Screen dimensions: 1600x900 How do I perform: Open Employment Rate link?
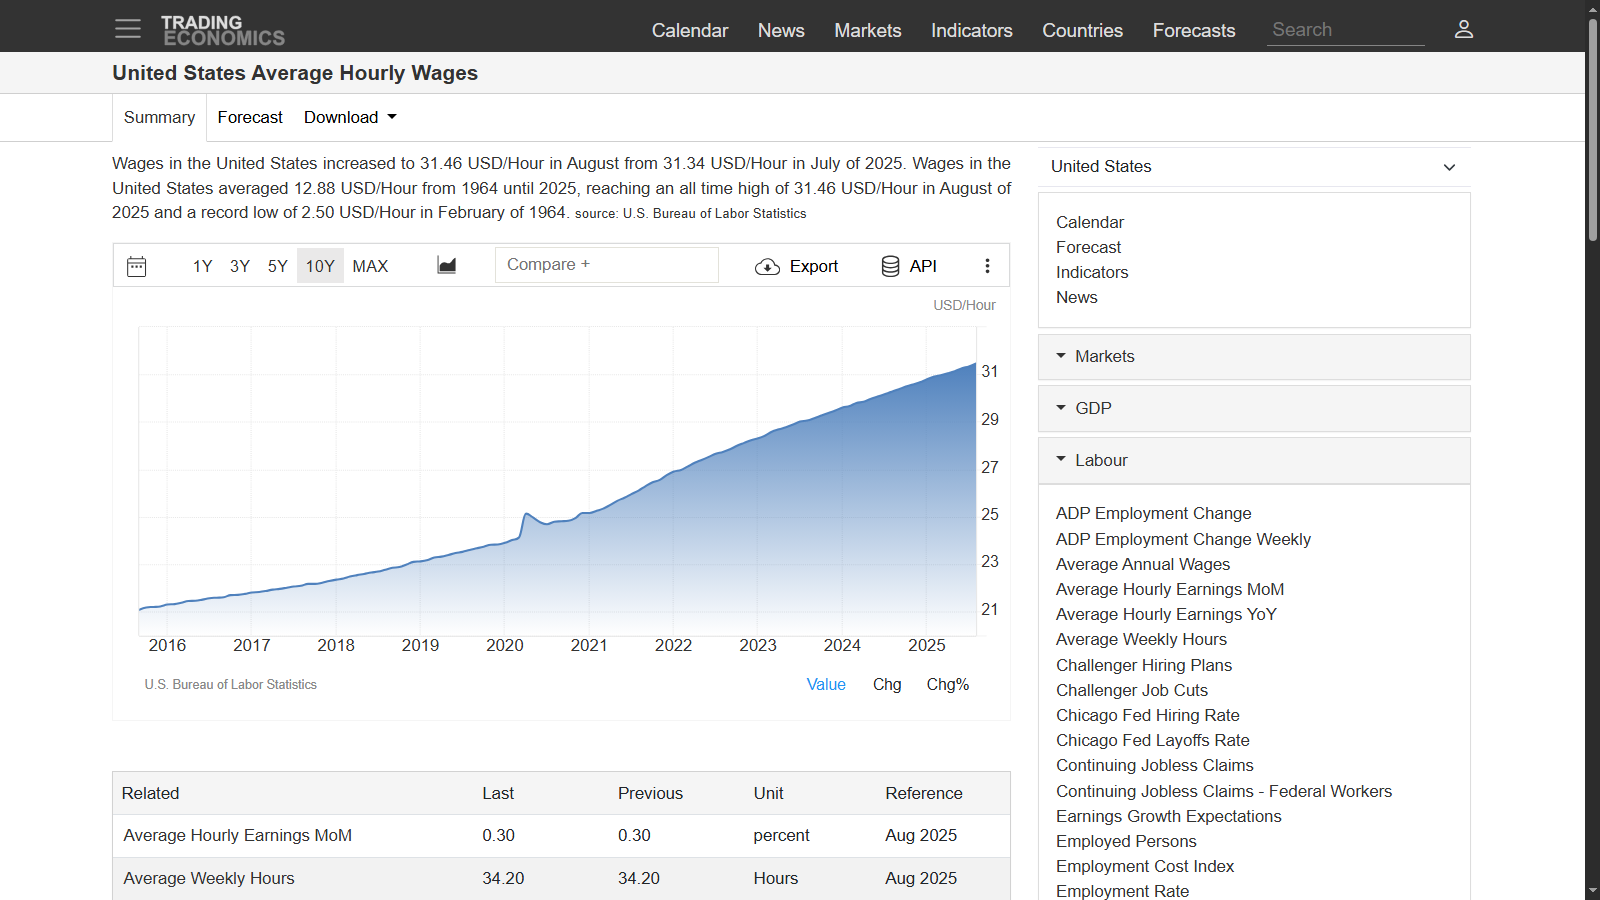pyautogui.click(x=1123, y=891)
